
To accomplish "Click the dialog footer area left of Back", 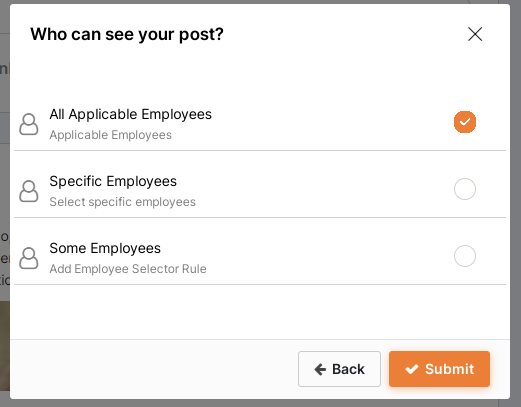I will [x=154, y=369].
